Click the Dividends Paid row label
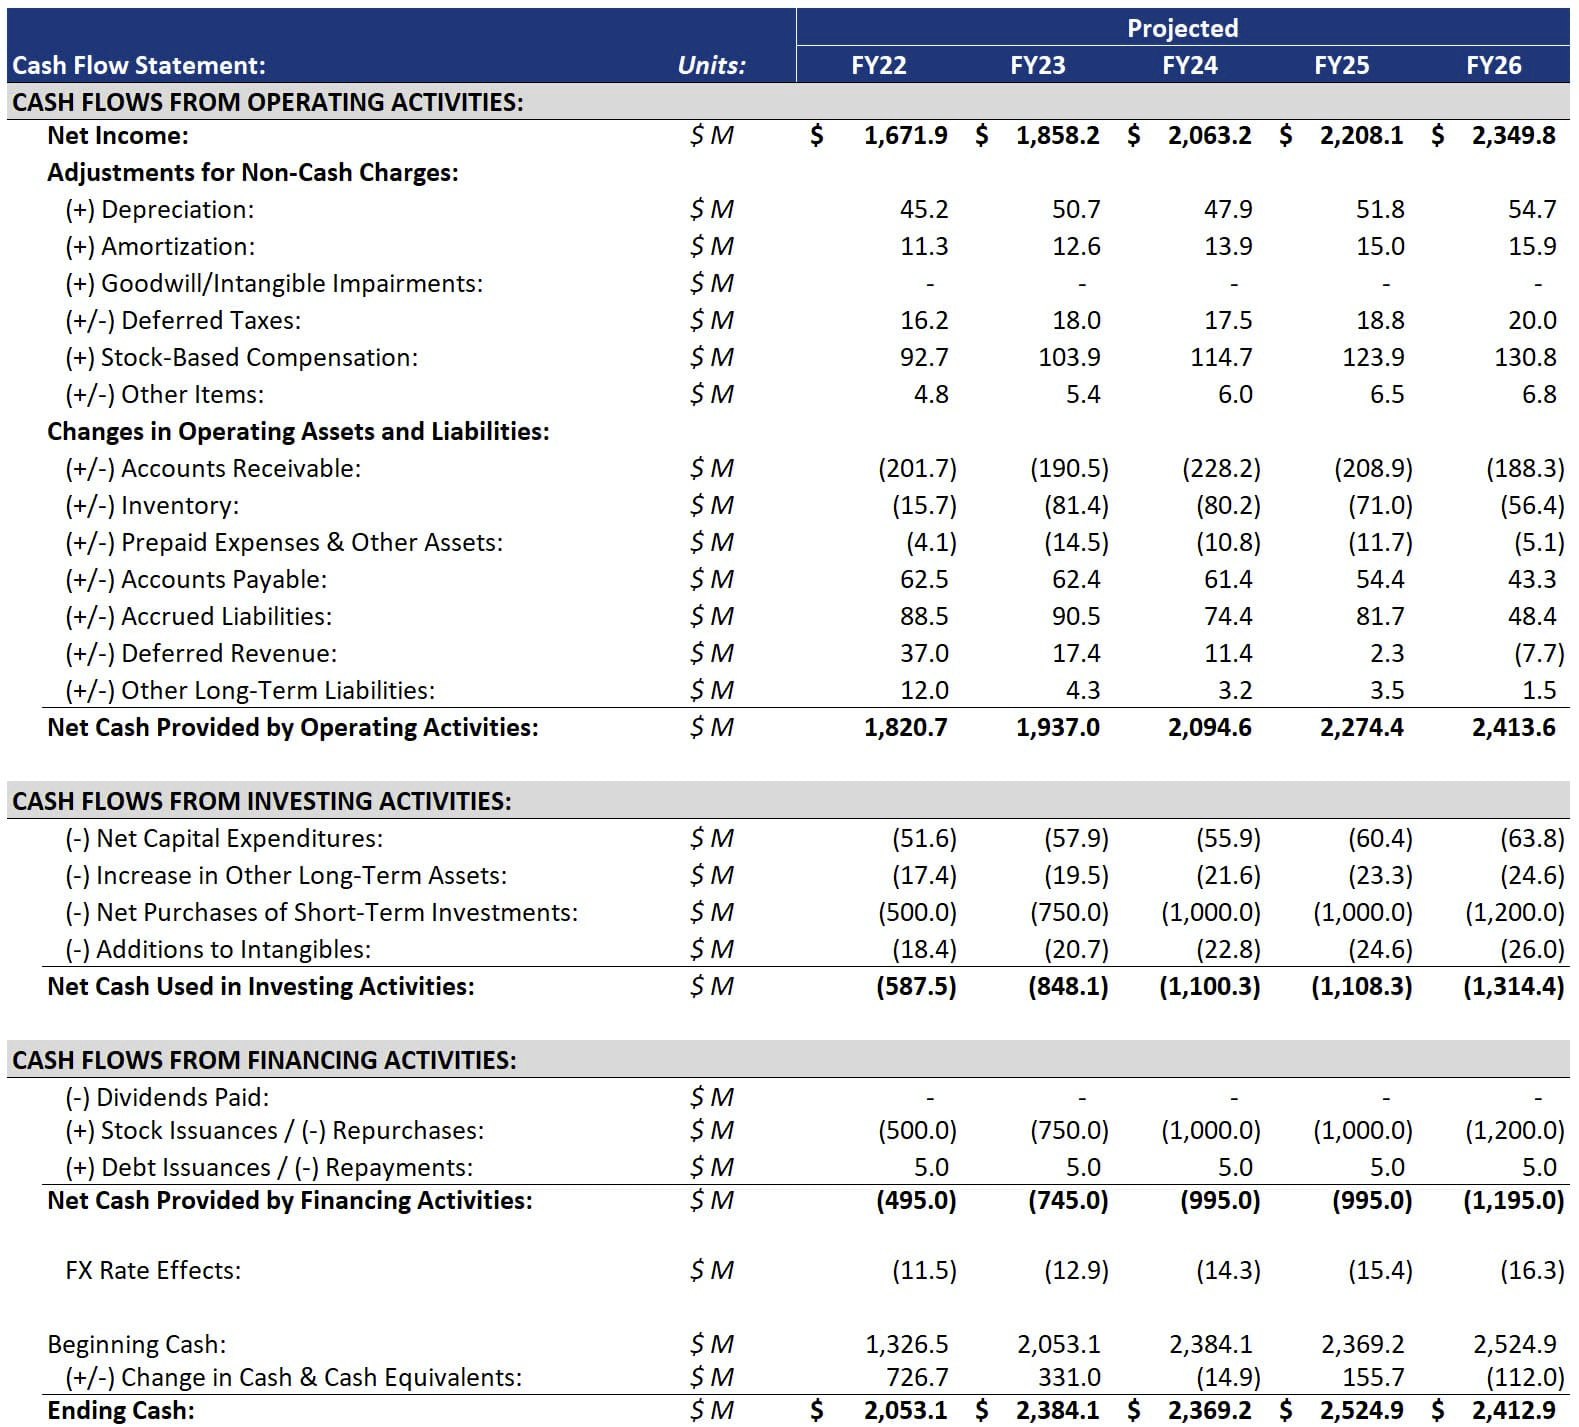The image size is (1579, 1427). tap(167, 1098)
